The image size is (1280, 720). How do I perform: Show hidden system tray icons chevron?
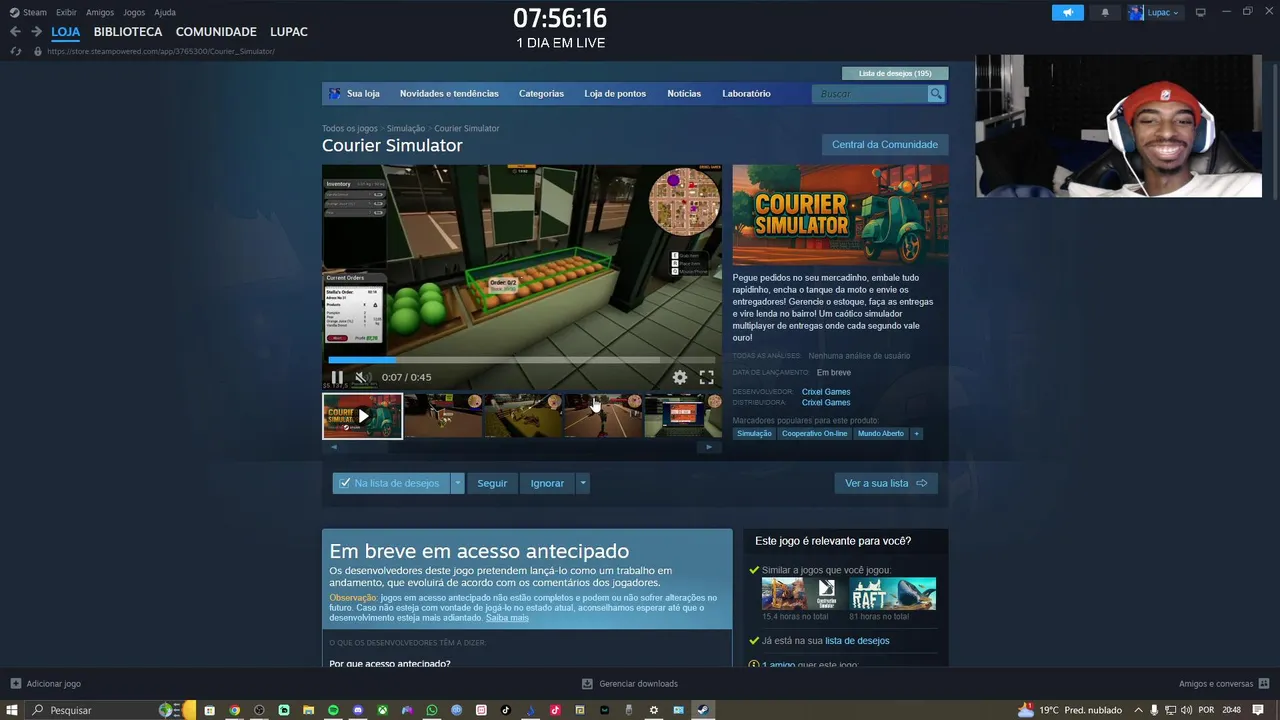(x=1137, y=710)
